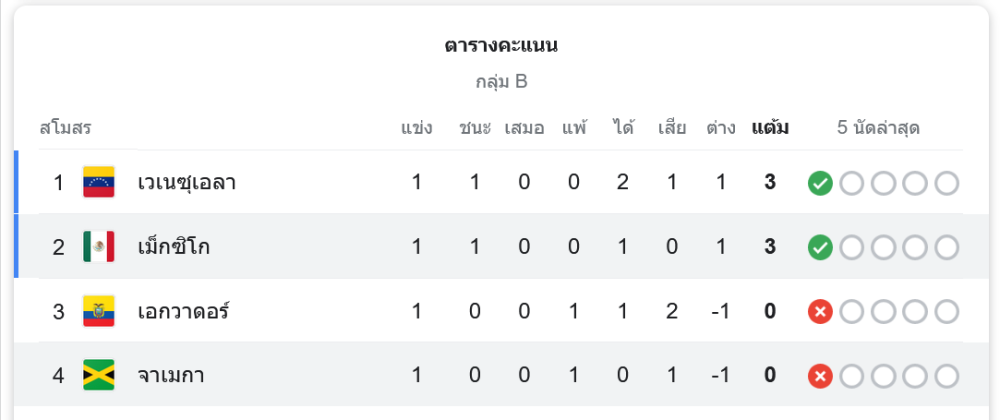Screen dimensions: 1000x420
Task: Click Venezuela's green win checkmark icon
Action: 820,183
